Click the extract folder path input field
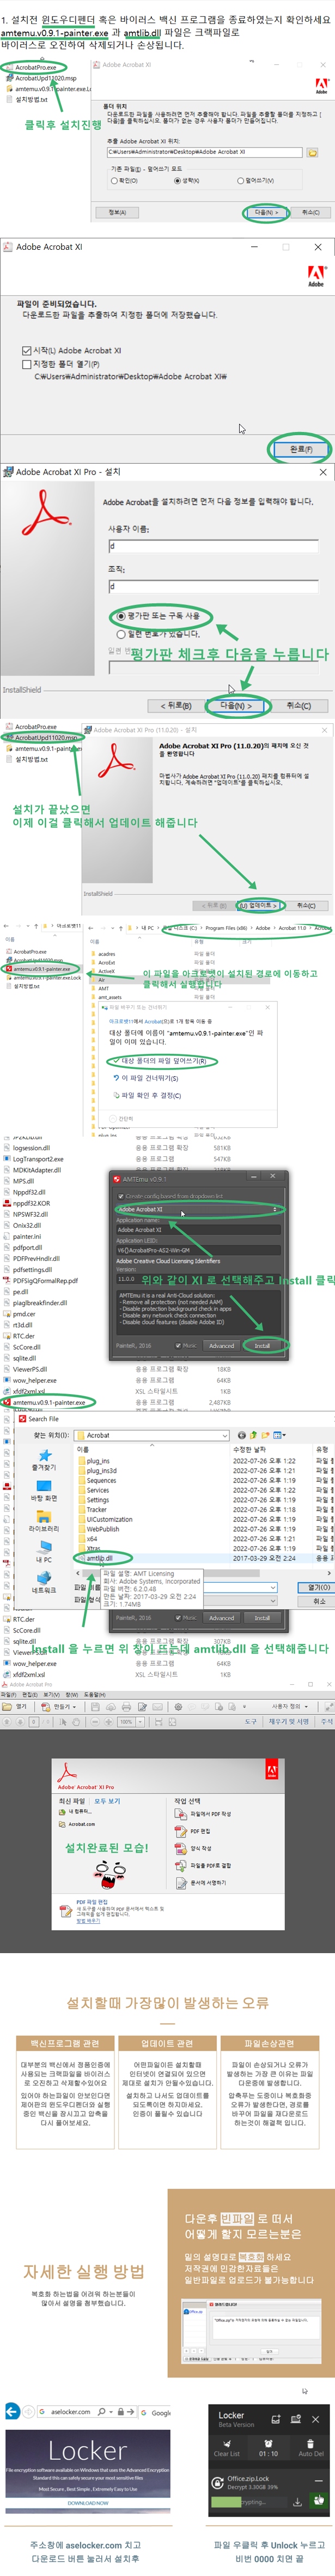The image size is (335, 2576). [x=204, y=152]
